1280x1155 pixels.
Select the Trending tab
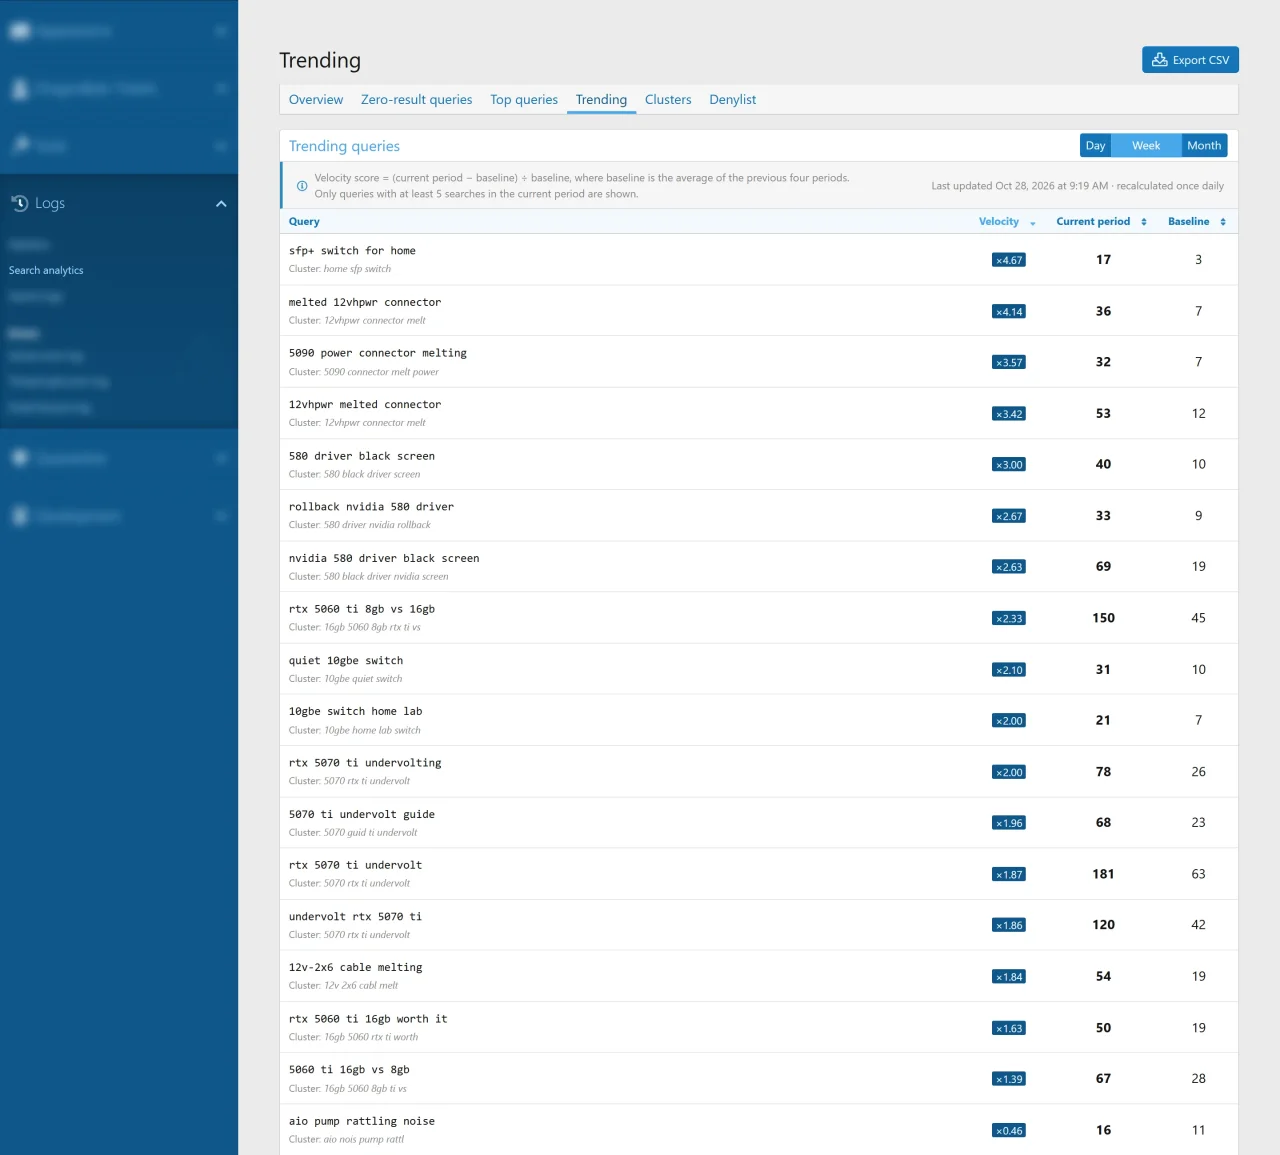[601, 100]
